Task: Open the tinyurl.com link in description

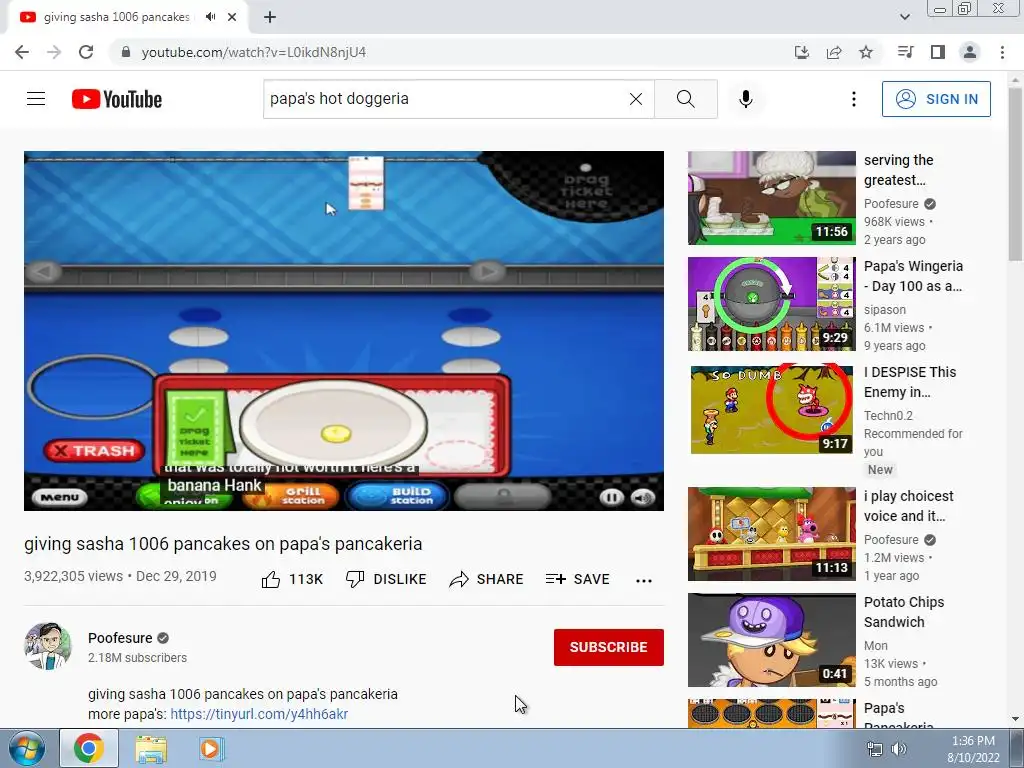Action: 259,714
